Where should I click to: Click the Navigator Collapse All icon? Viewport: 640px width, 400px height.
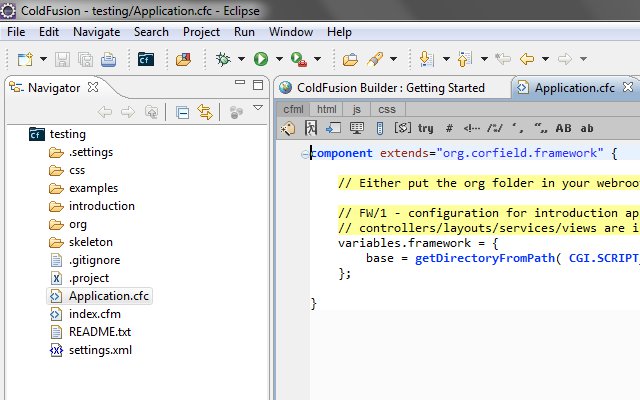[182, 112]
